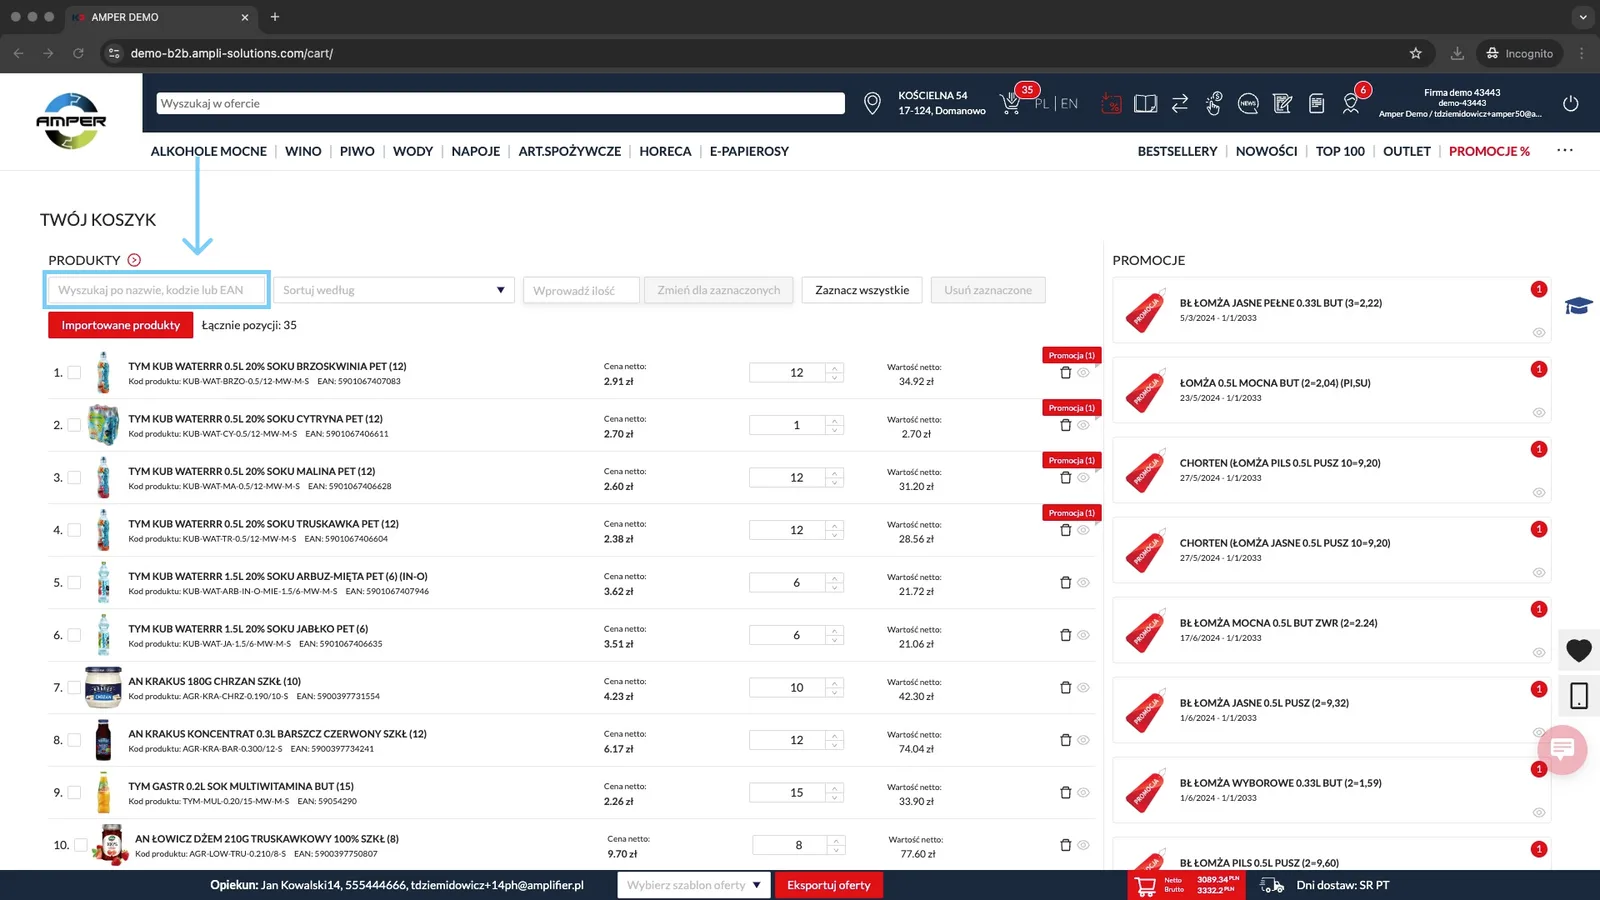Click 'Zaznacz wszystkie' button
This screenshot has width=1600, height=900.
pyautogui.click(x=862, y=290)
